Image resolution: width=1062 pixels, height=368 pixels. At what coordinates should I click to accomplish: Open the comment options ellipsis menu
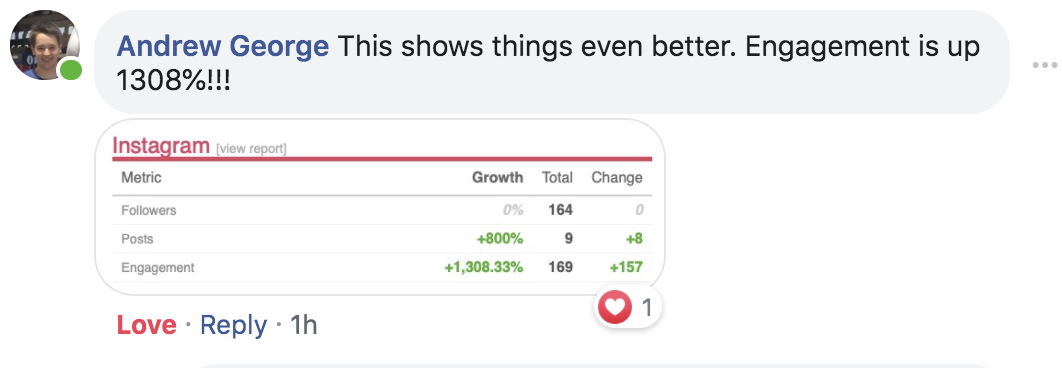pos(1045,65)
